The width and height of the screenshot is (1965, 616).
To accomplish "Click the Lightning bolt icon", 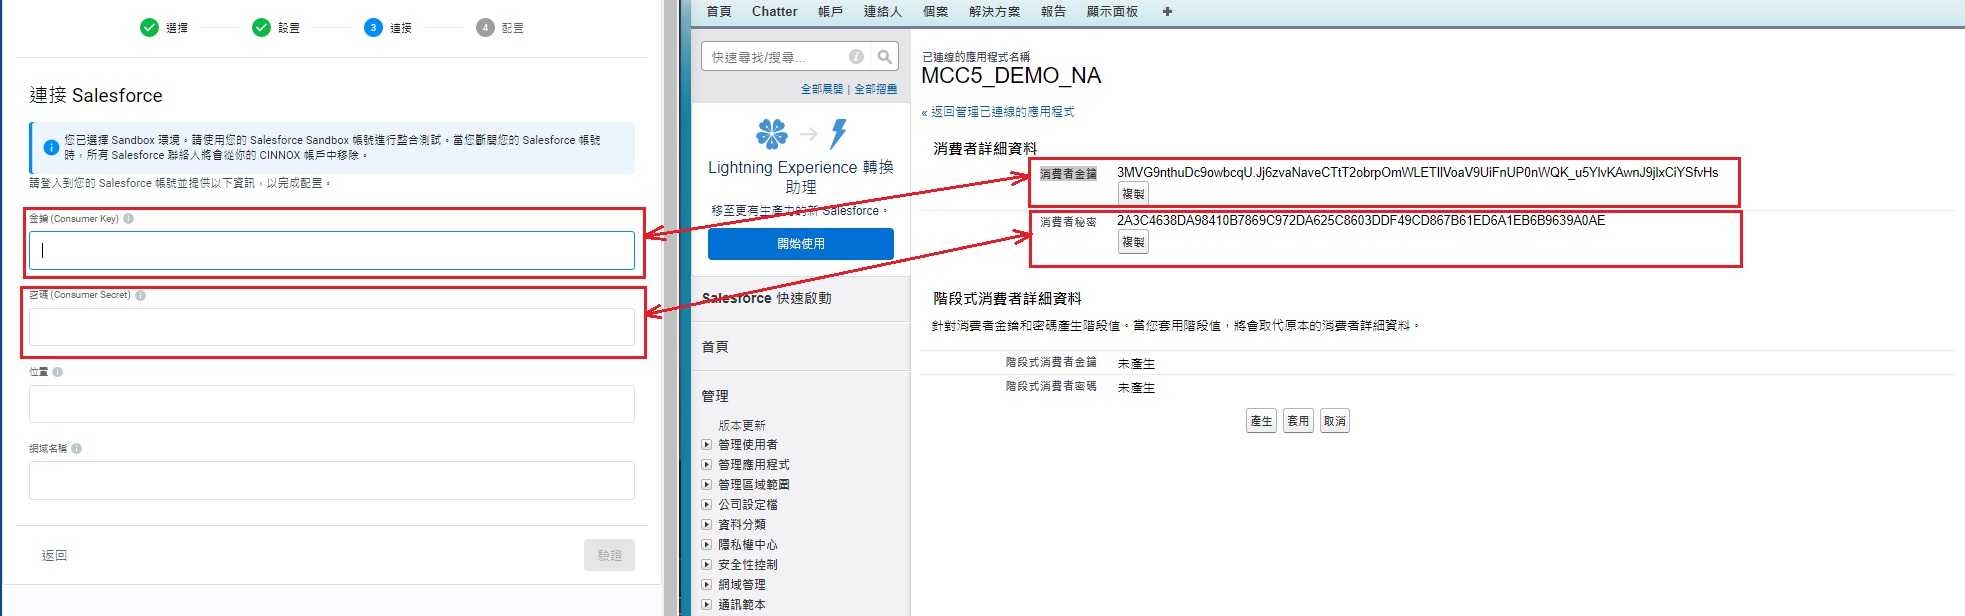I will (x=838, y=133).
